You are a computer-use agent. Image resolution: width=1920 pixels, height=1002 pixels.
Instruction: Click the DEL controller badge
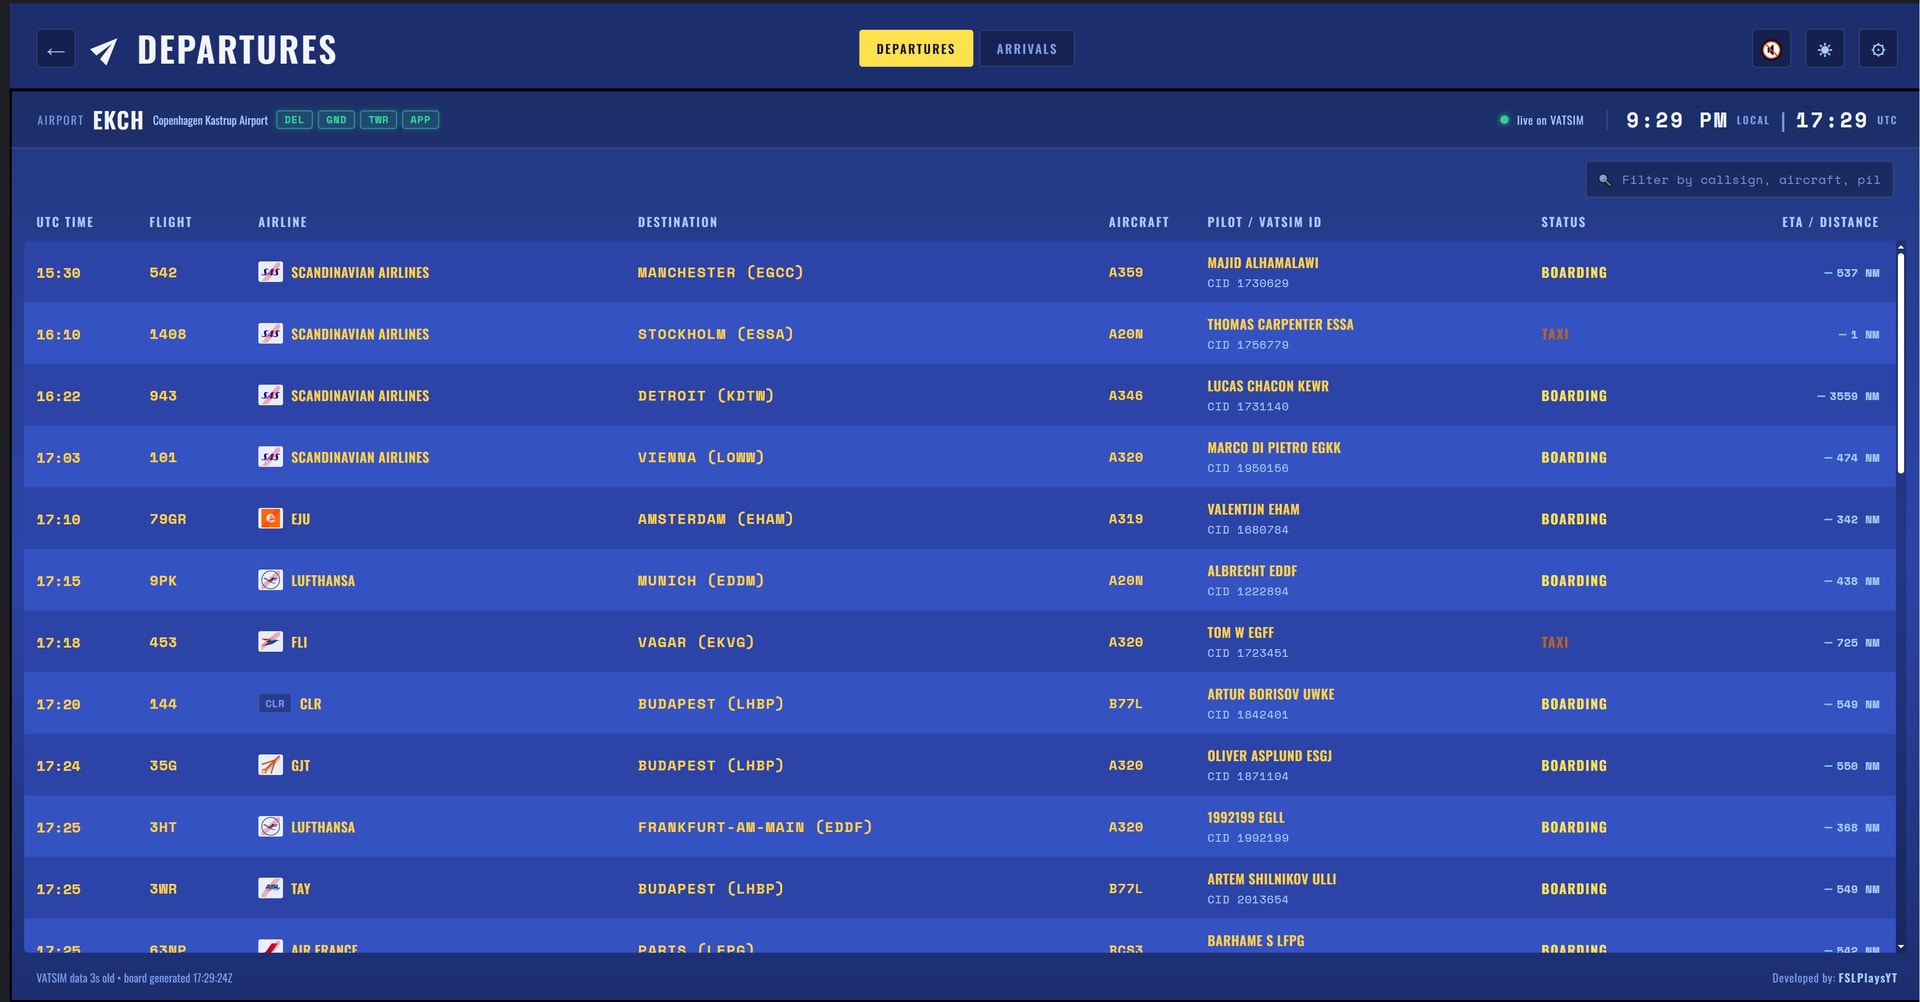294,120
